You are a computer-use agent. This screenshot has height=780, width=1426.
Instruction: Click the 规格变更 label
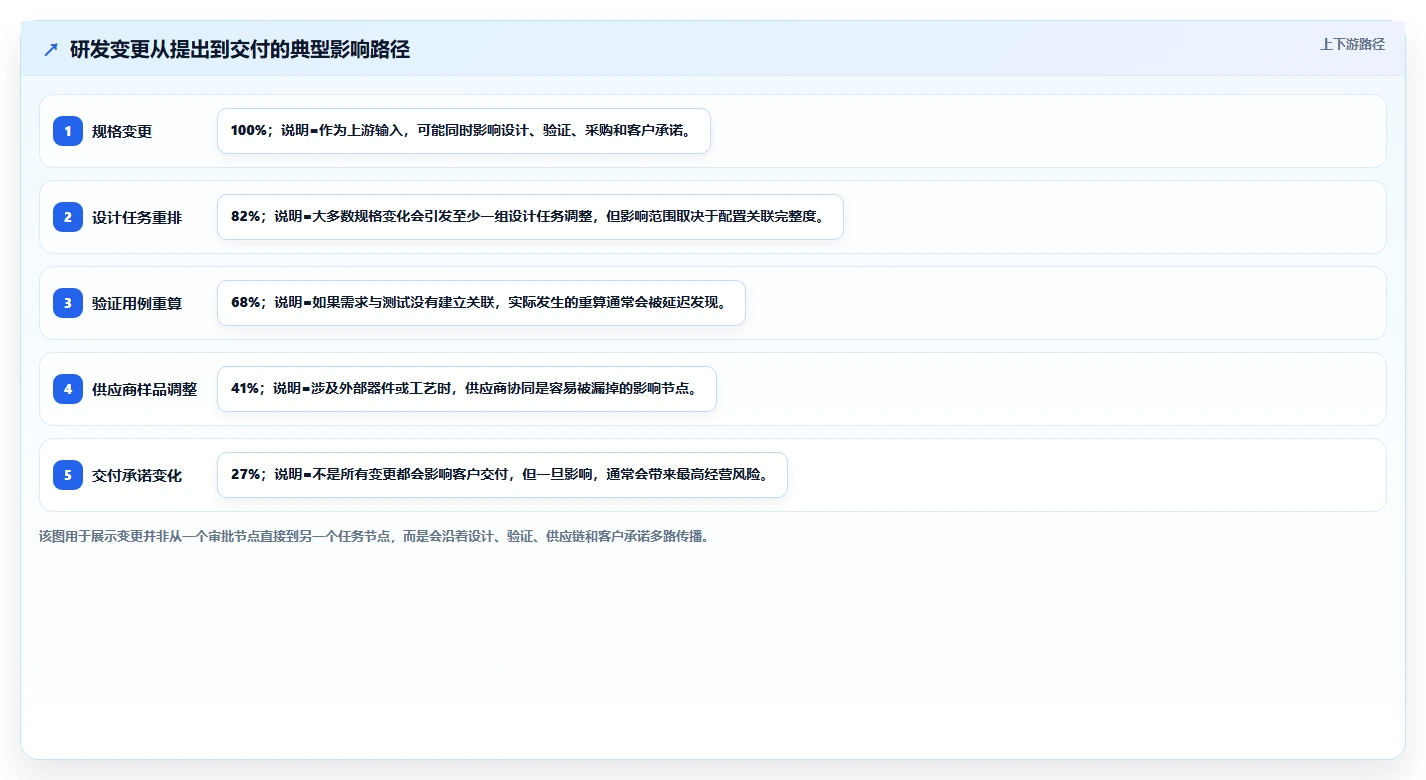(122, 131)
